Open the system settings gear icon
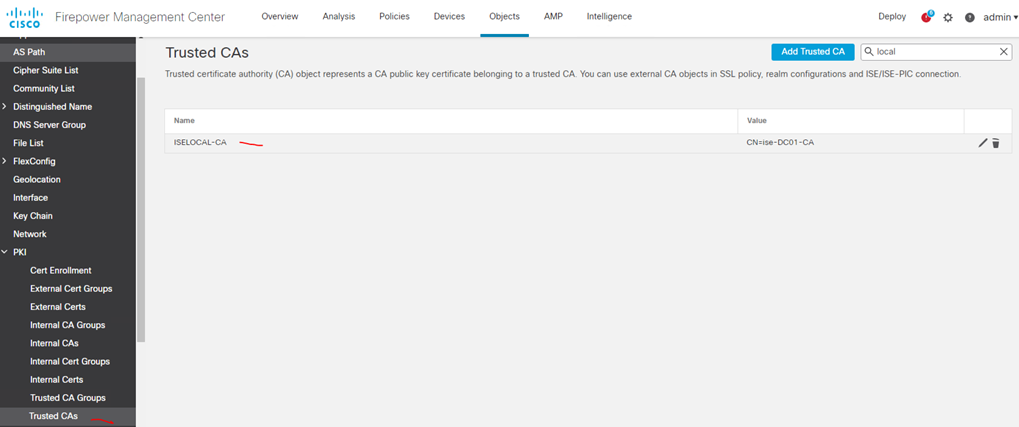The height and width of the screenshot is (427, 1019). pos(948,18)
